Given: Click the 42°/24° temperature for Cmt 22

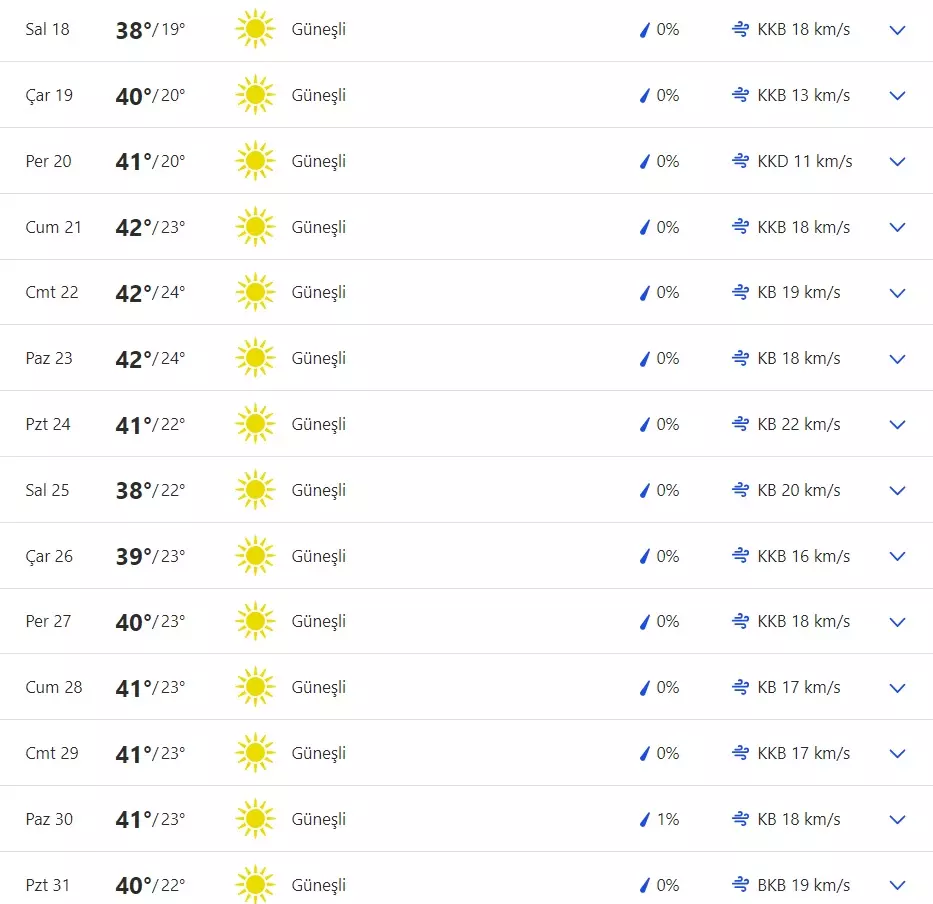Looking at the screenshot, I should point(150,293).
